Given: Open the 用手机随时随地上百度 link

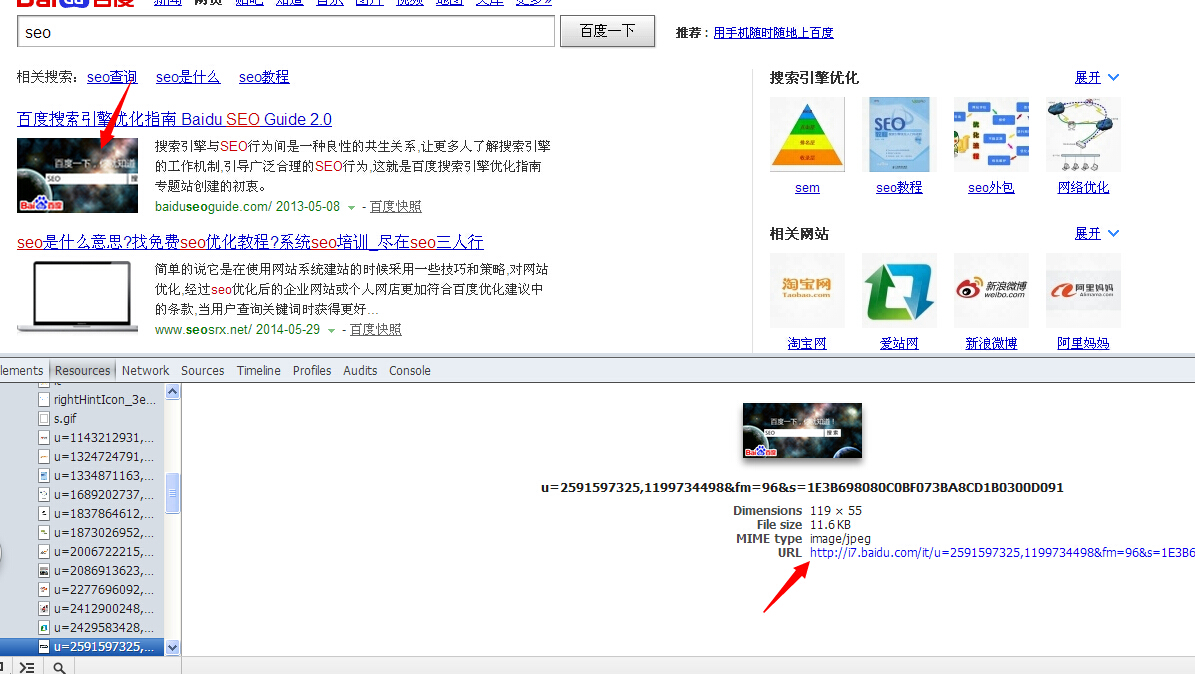Looking at the screenshot, I should coord(774,33).
